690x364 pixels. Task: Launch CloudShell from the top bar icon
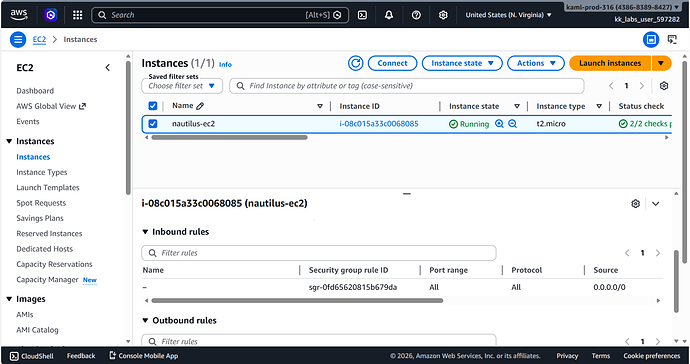[x=362, y=15]
